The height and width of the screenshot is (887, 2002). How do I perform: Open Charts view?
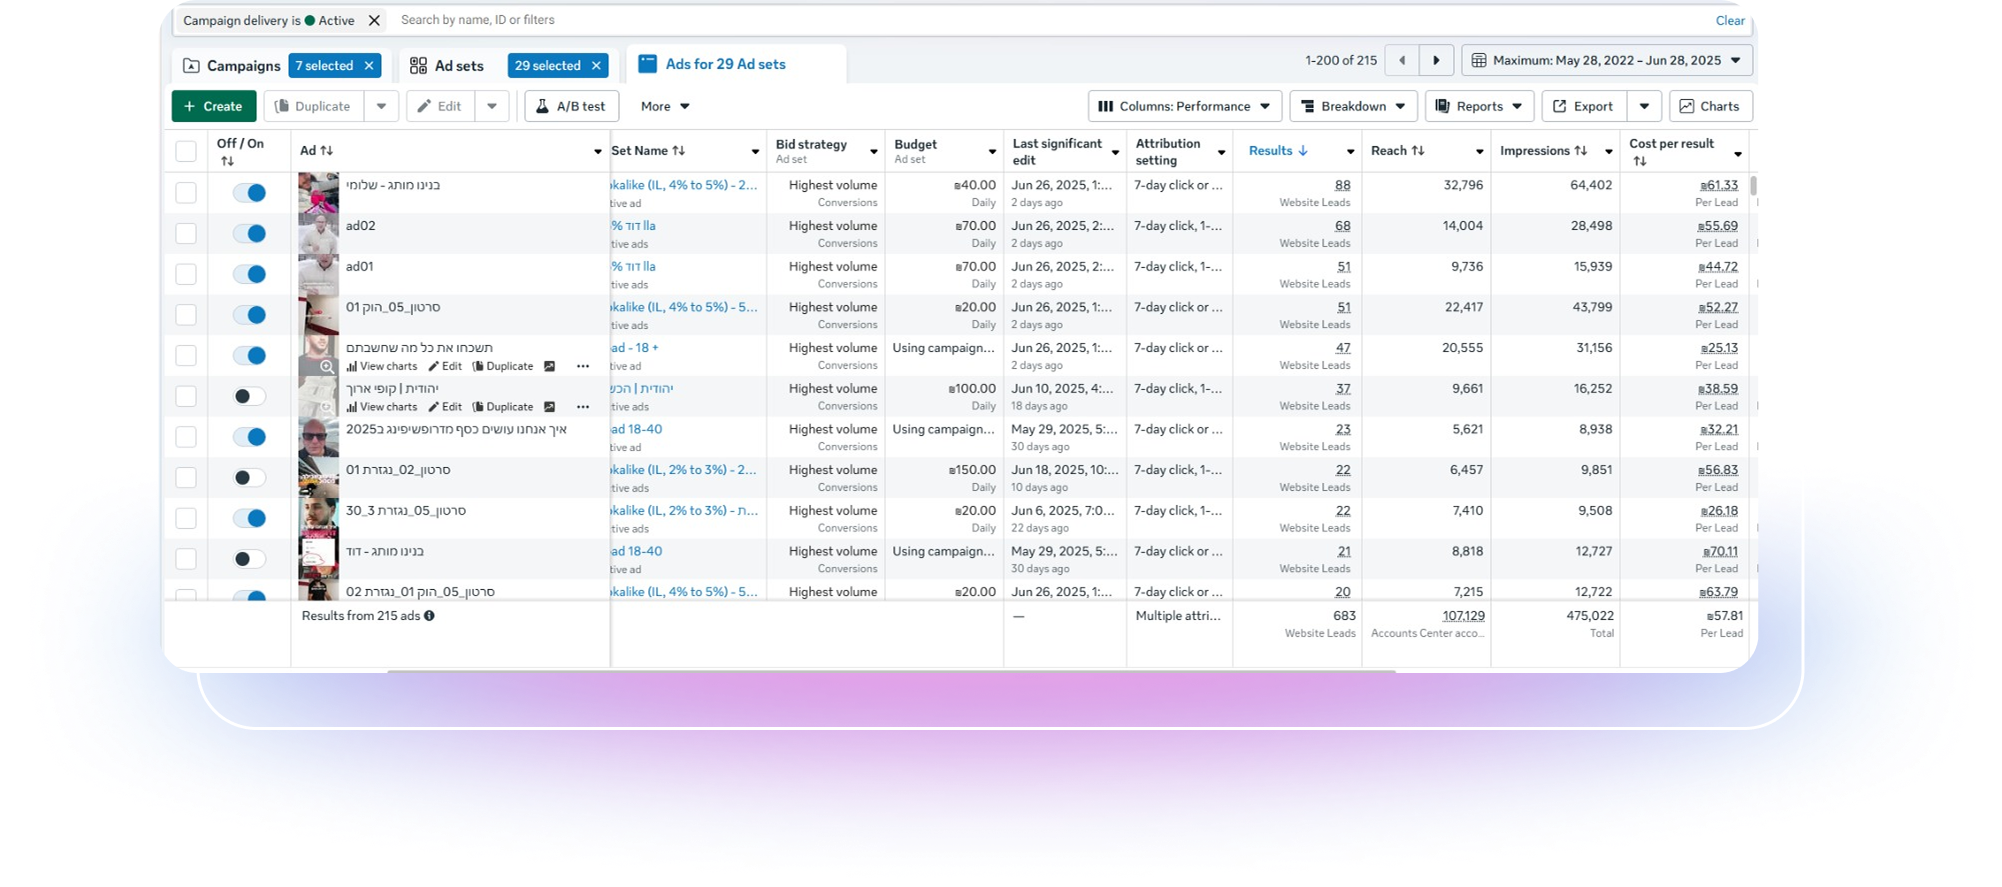coord(1710,106)
